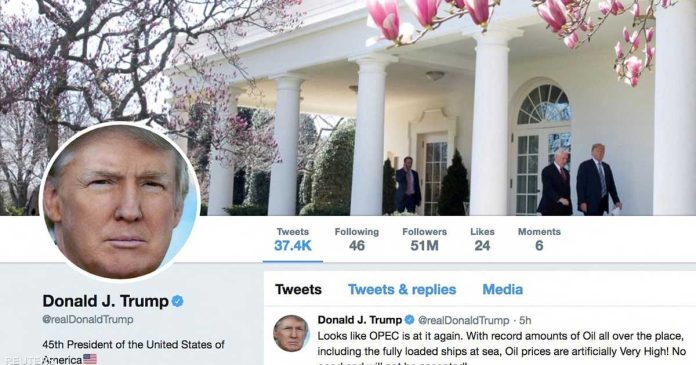Open the Following 46 list
The image size is (696, 365).
tap(356, 240)
